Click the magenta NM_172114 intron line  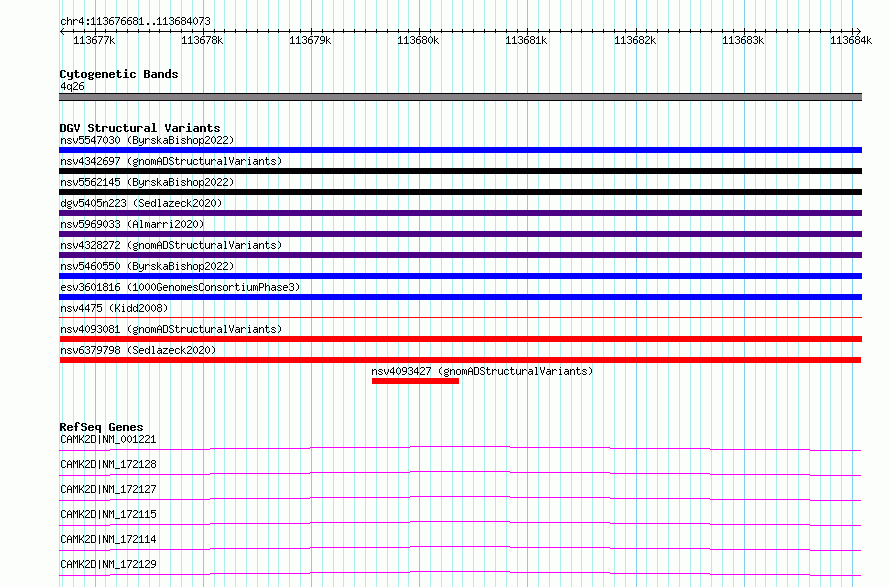tap(460, 547)
